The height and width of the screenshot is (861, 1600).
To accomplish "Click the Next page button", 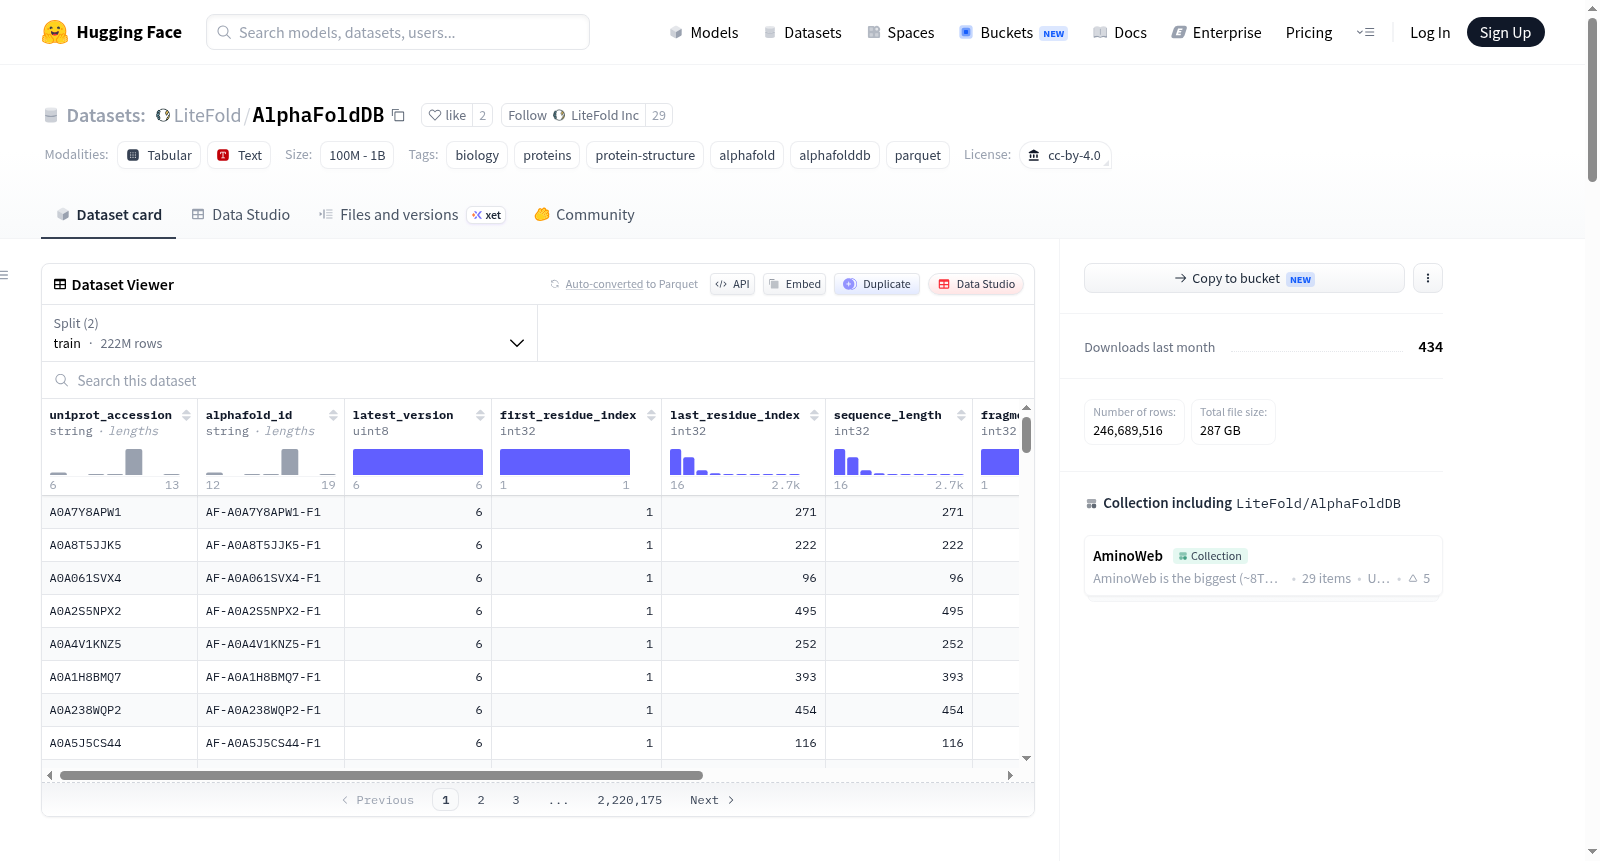I will point(712,800).
